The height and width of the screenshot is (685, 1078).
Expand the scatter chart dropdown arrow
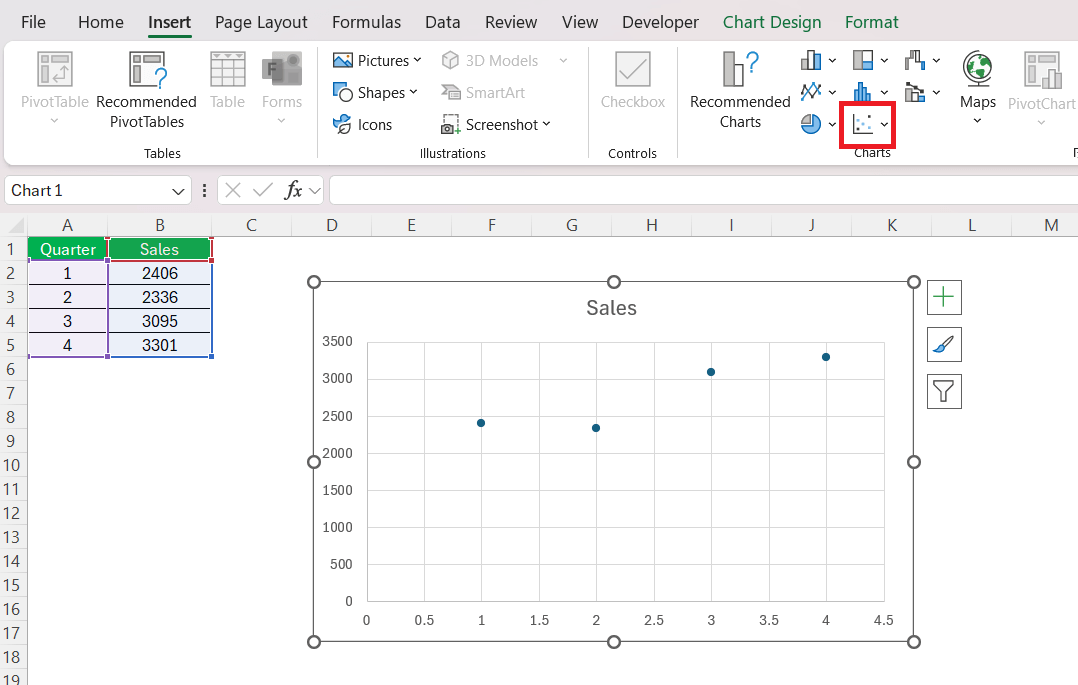[x=885, y=124]
